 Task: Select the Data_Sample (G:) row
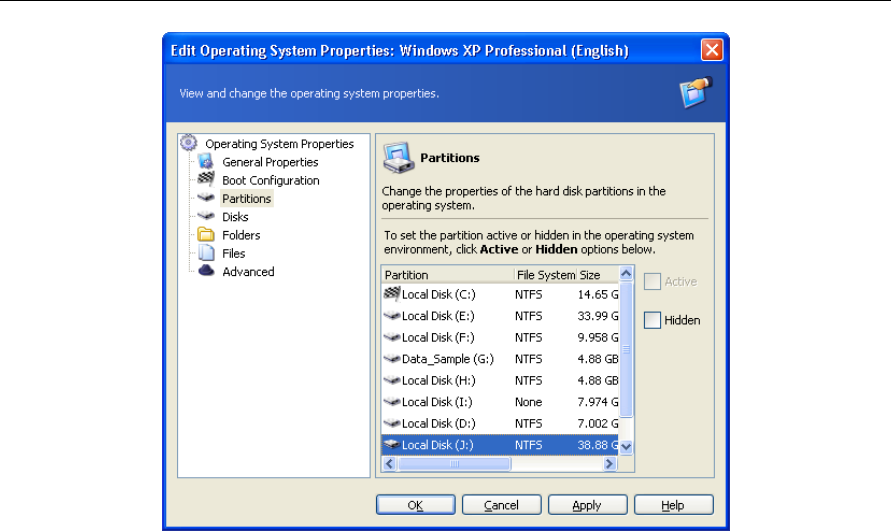[500, 359]
